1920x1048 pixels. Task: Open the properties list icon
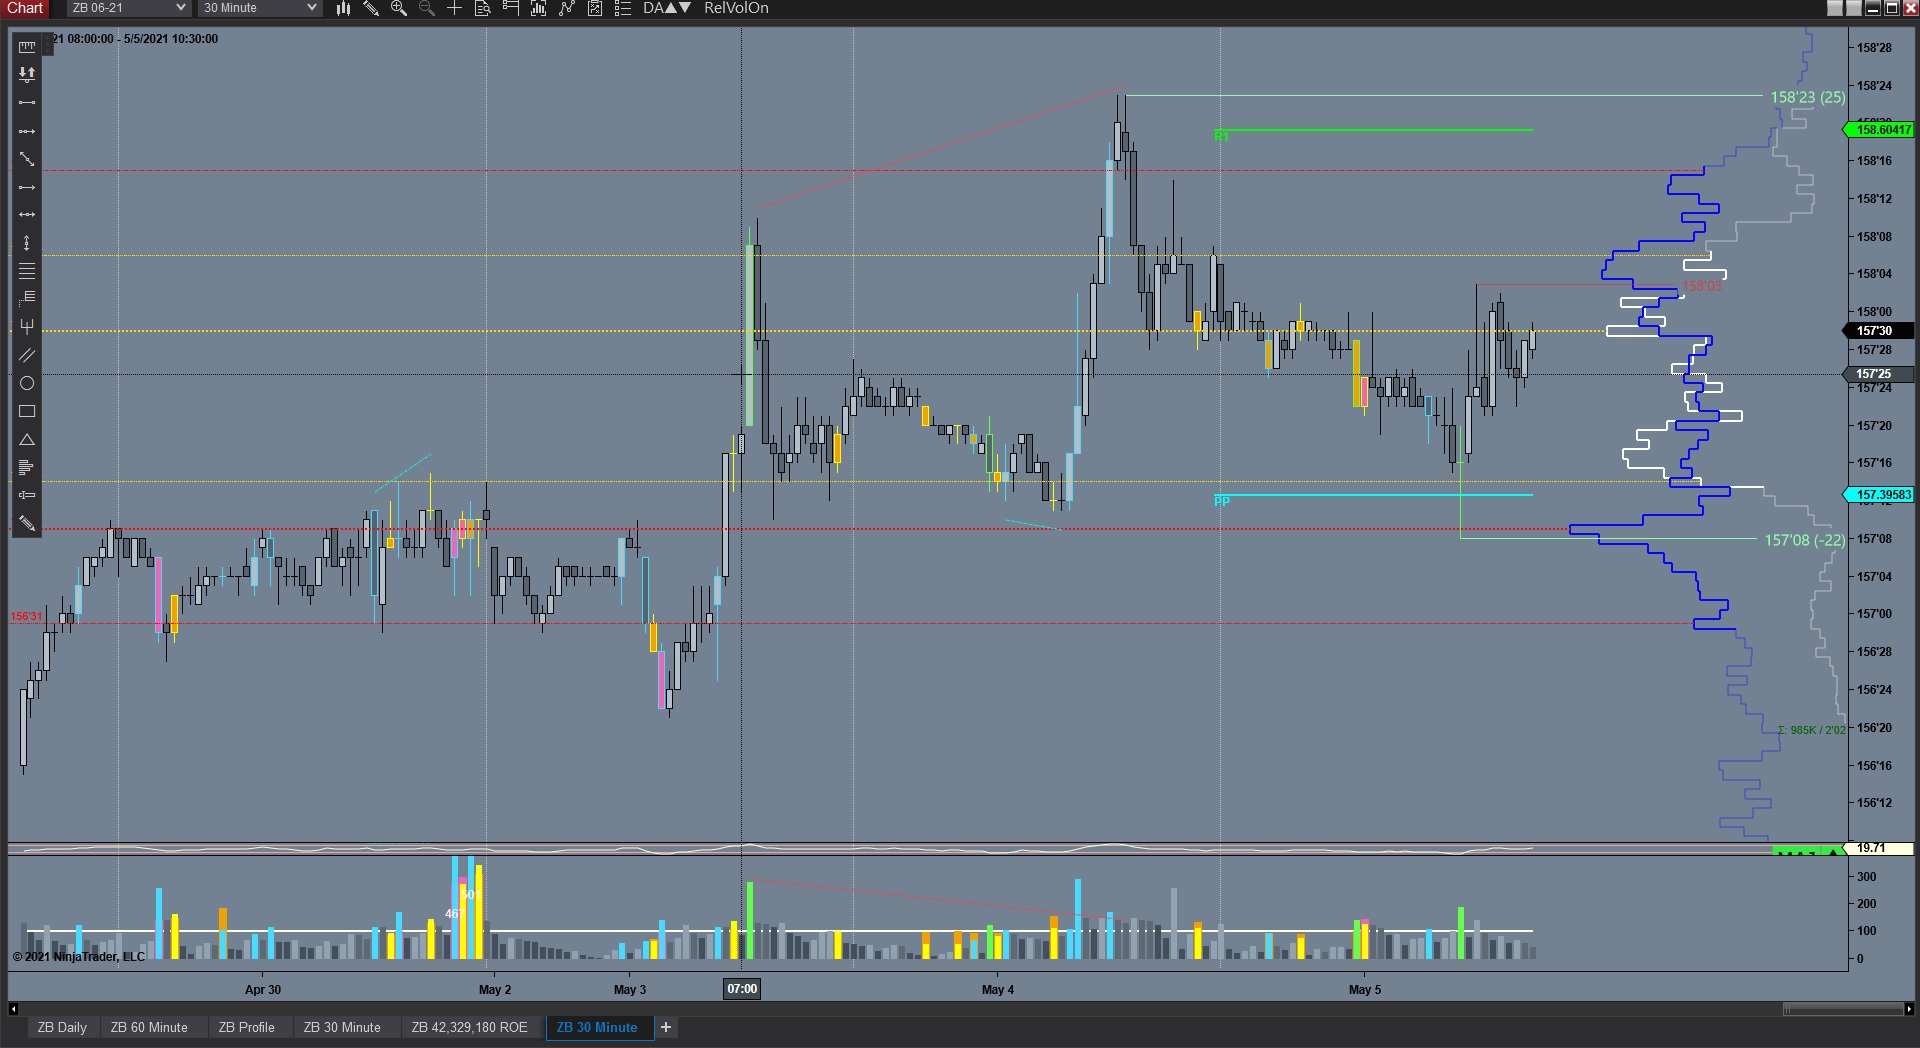point(623,8)
